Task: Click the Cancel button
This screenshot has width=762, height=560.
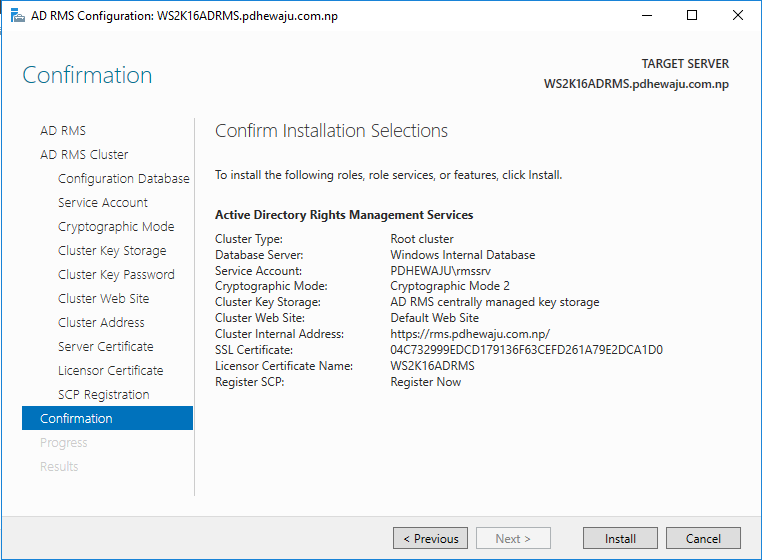Action: [703, 538]
